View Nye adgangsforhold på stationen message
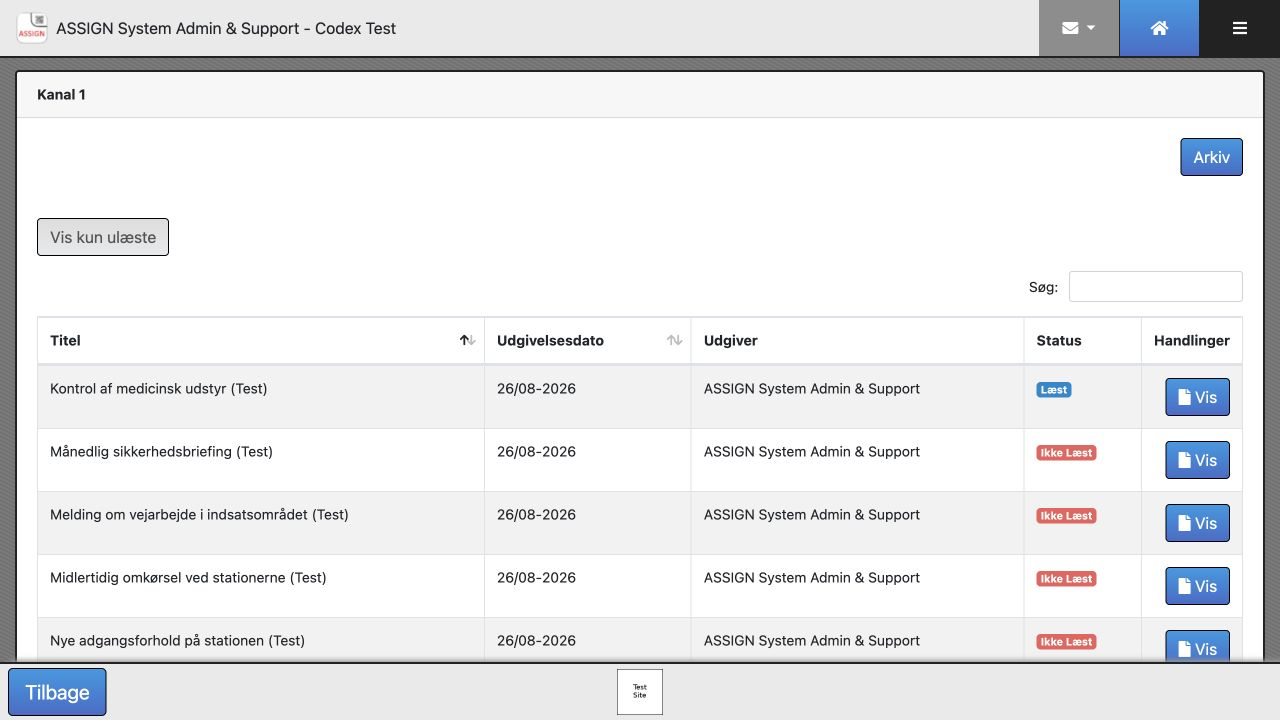This screenshot has width=1280, height=720. [1197, 646]
